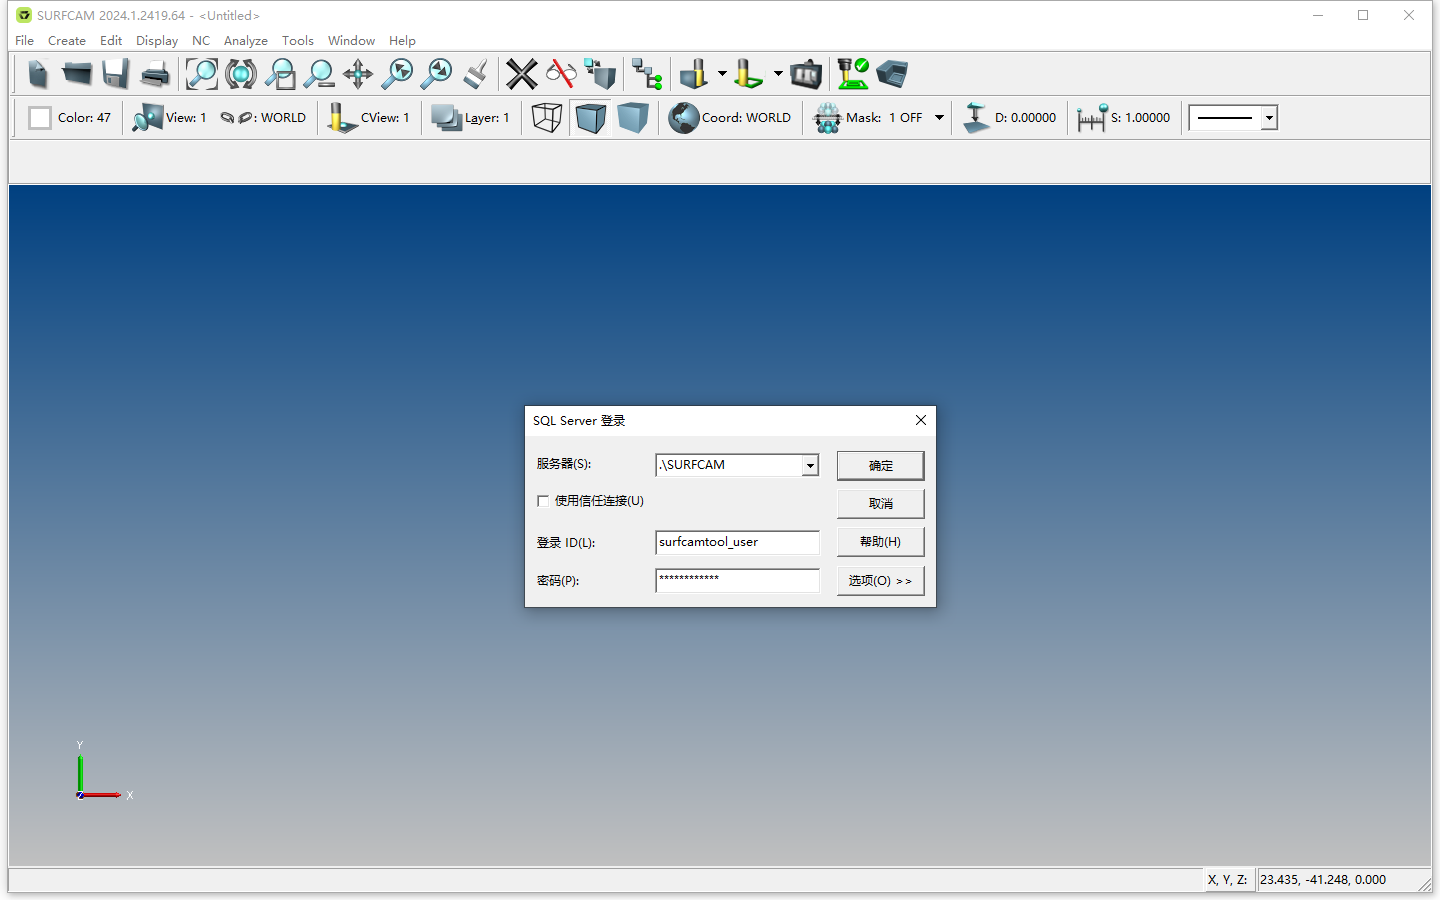This screenshot has height=900, width=1440.
Task: Click the cube with monitors icon
Action: [x=600, y=74]
